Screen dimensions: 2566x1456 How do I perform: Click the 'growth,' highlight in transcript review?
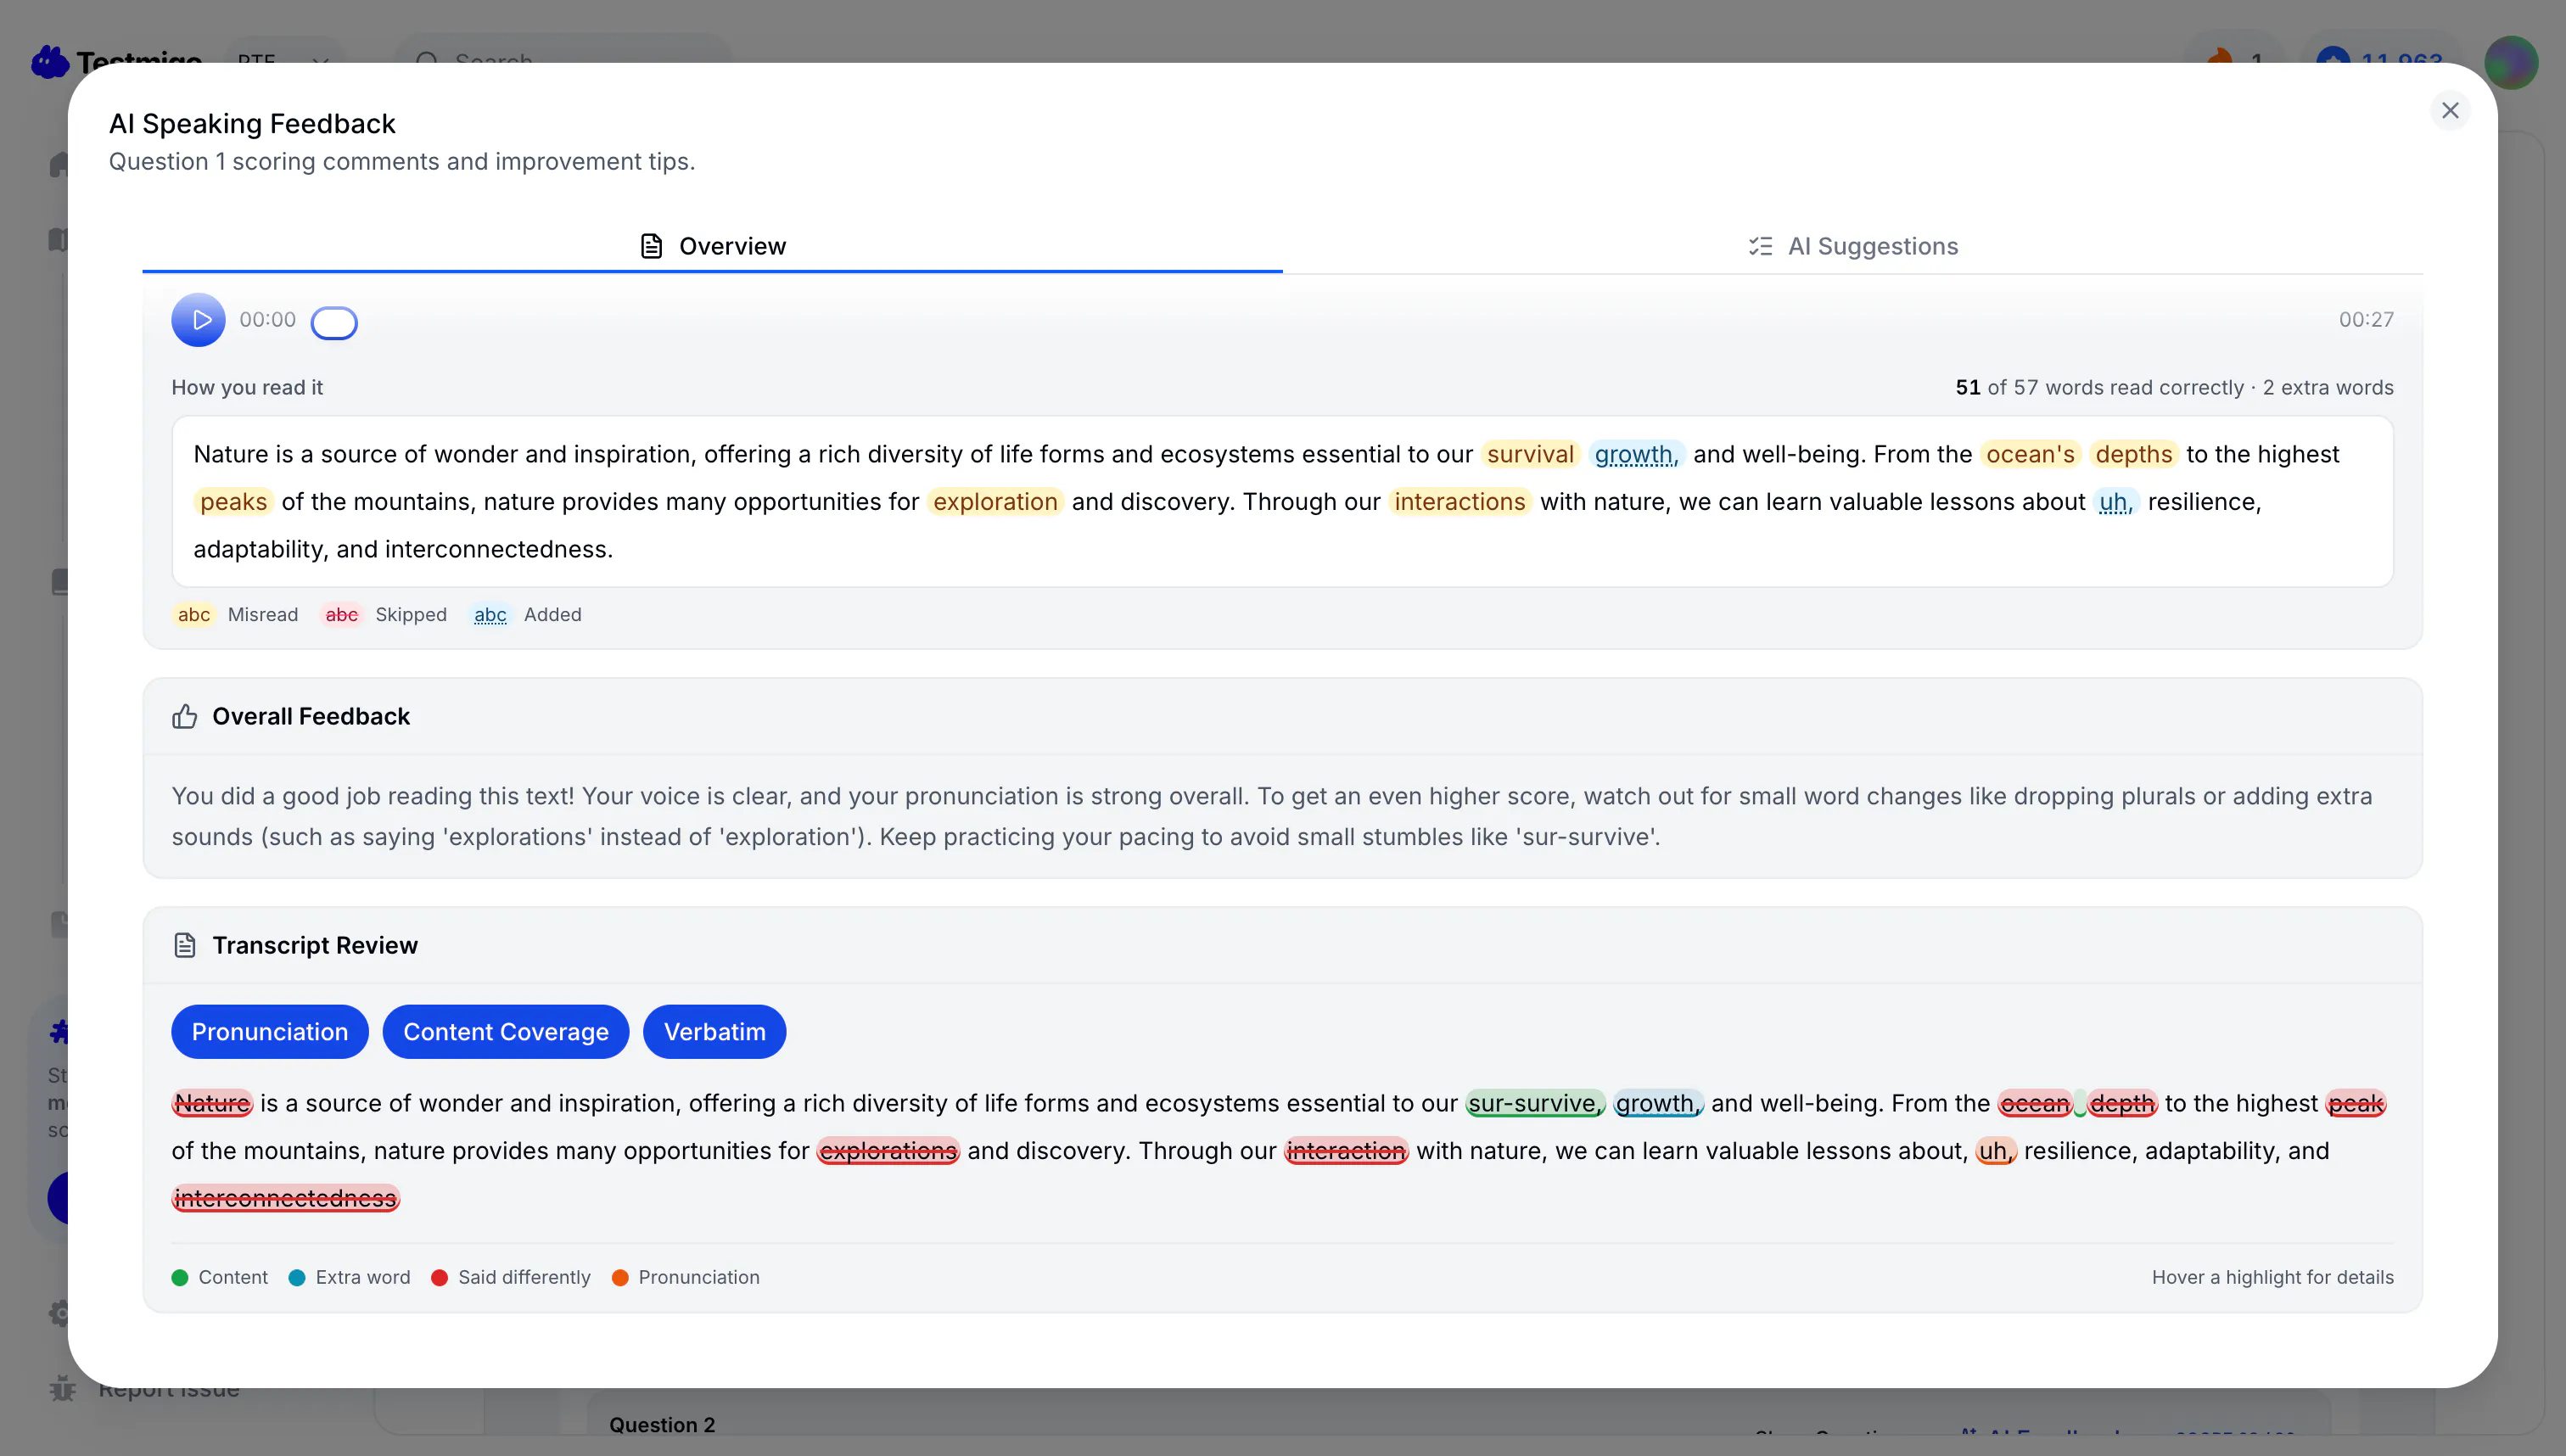[1658, 1104]
